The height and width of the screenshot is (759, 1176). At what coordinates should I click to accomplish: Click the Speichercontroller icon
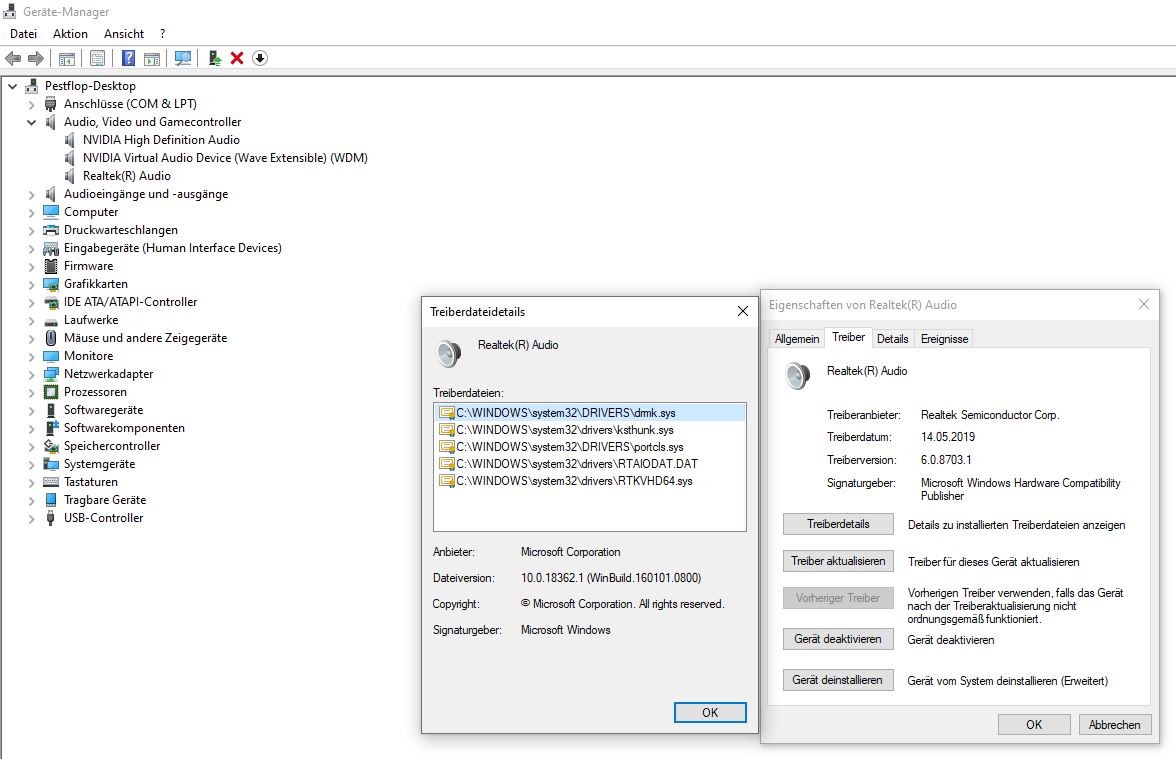[51, 446]
